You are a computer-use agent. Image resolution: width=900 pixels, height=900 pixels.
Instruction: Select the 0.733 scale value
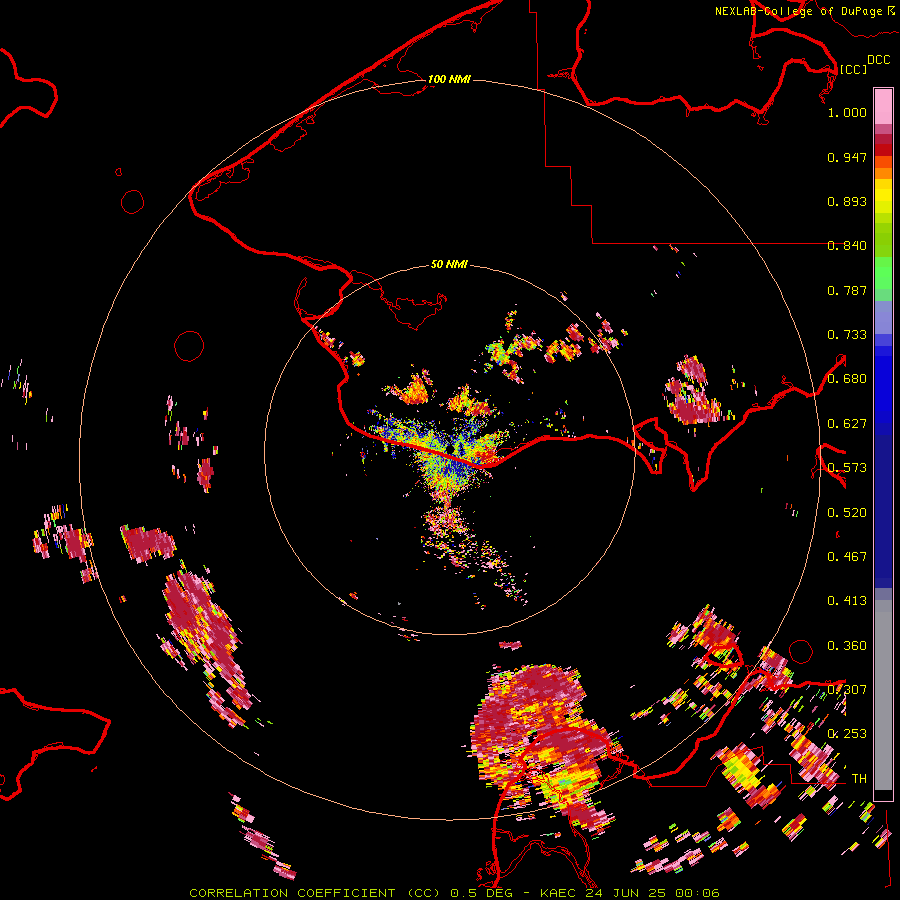pyautogui.click(x=847, y=335)
